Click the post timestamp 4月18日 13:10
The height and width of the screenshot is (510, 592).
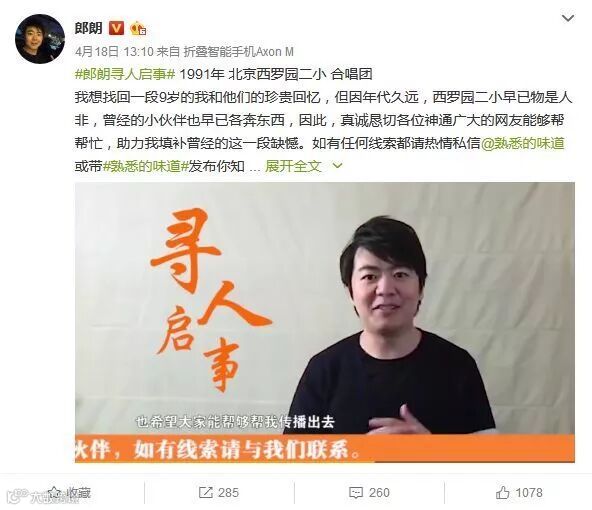click(x=114, y=52)
